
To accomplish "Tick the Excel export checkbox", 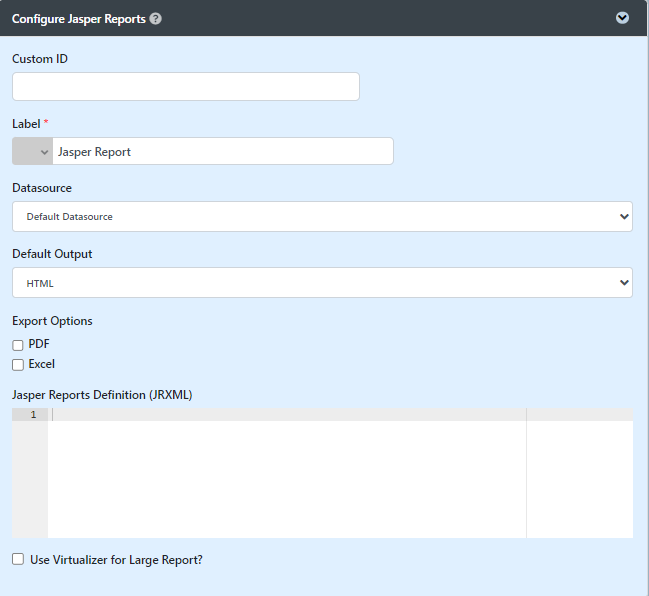I will pos(18,365).
